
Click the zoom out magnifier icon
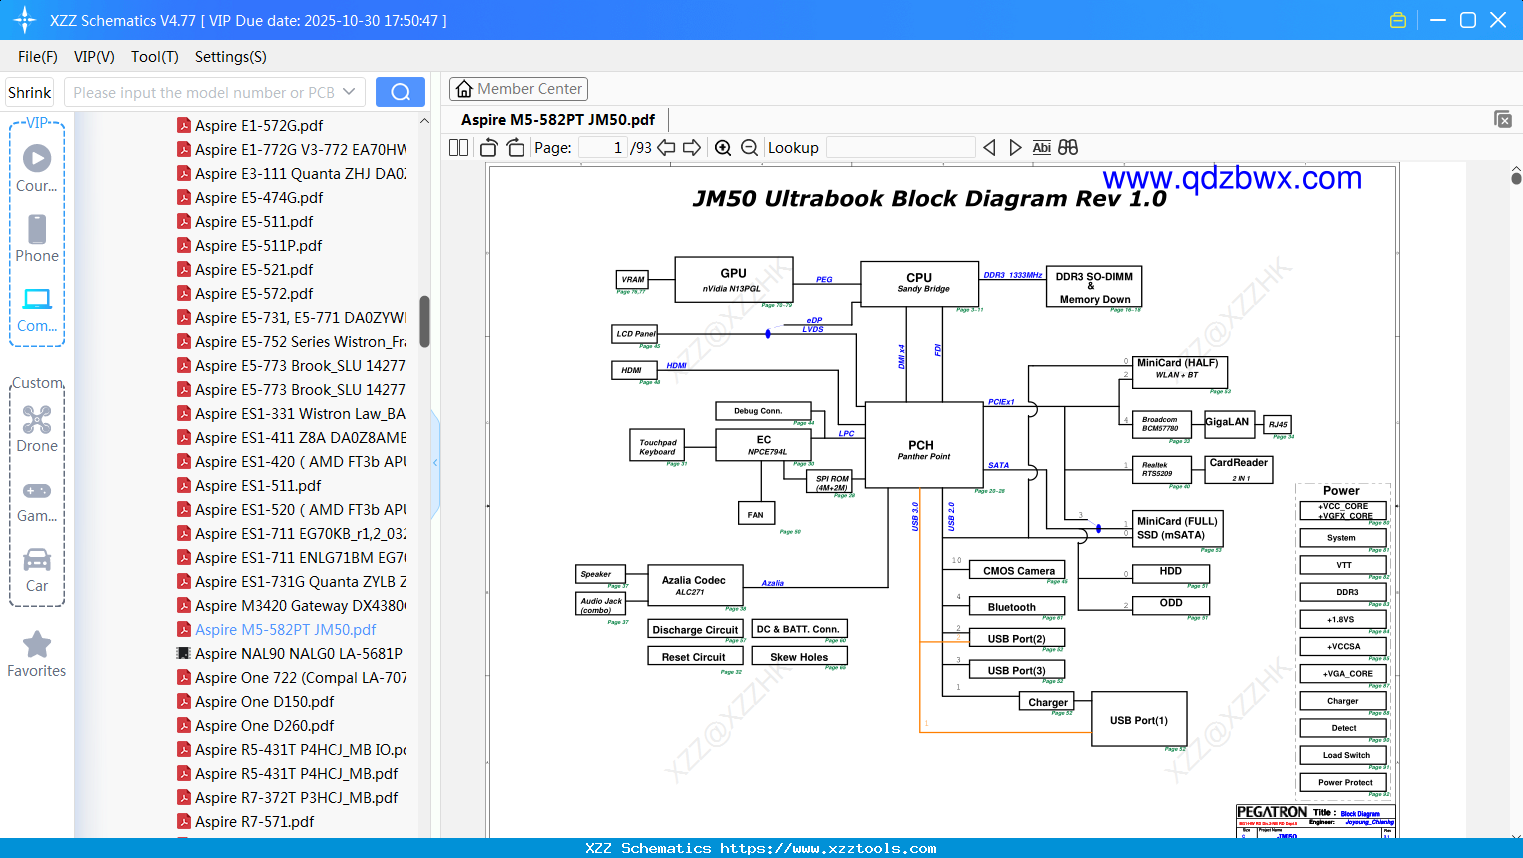click(749, 148)
